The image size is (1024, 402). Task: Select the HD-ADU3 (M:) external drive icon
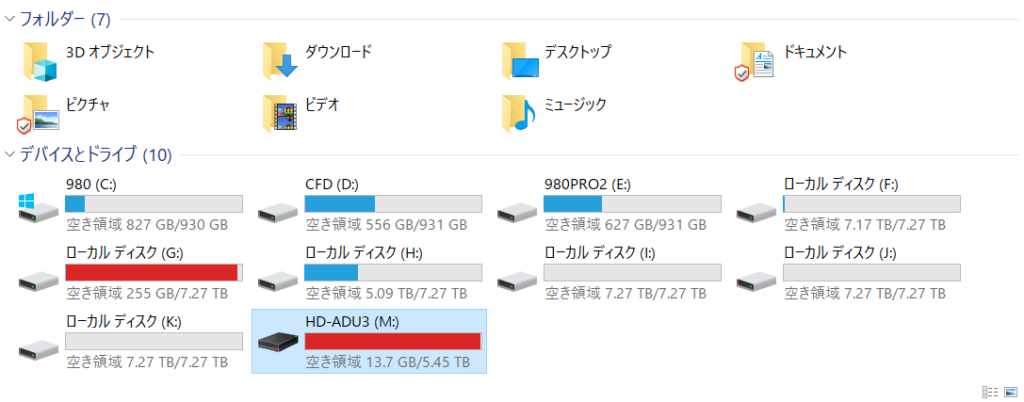(x=278, y=341)
